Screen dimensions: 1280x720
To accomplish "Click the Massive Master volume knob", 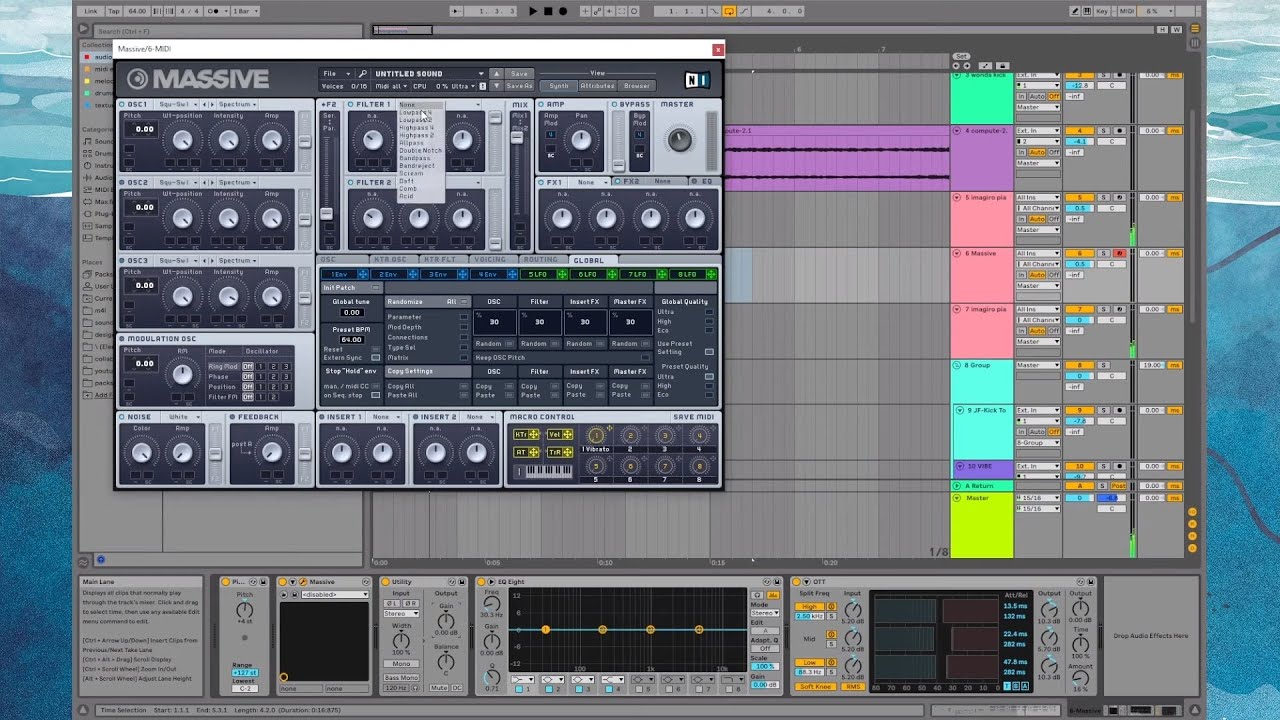I will coord(679,140).
